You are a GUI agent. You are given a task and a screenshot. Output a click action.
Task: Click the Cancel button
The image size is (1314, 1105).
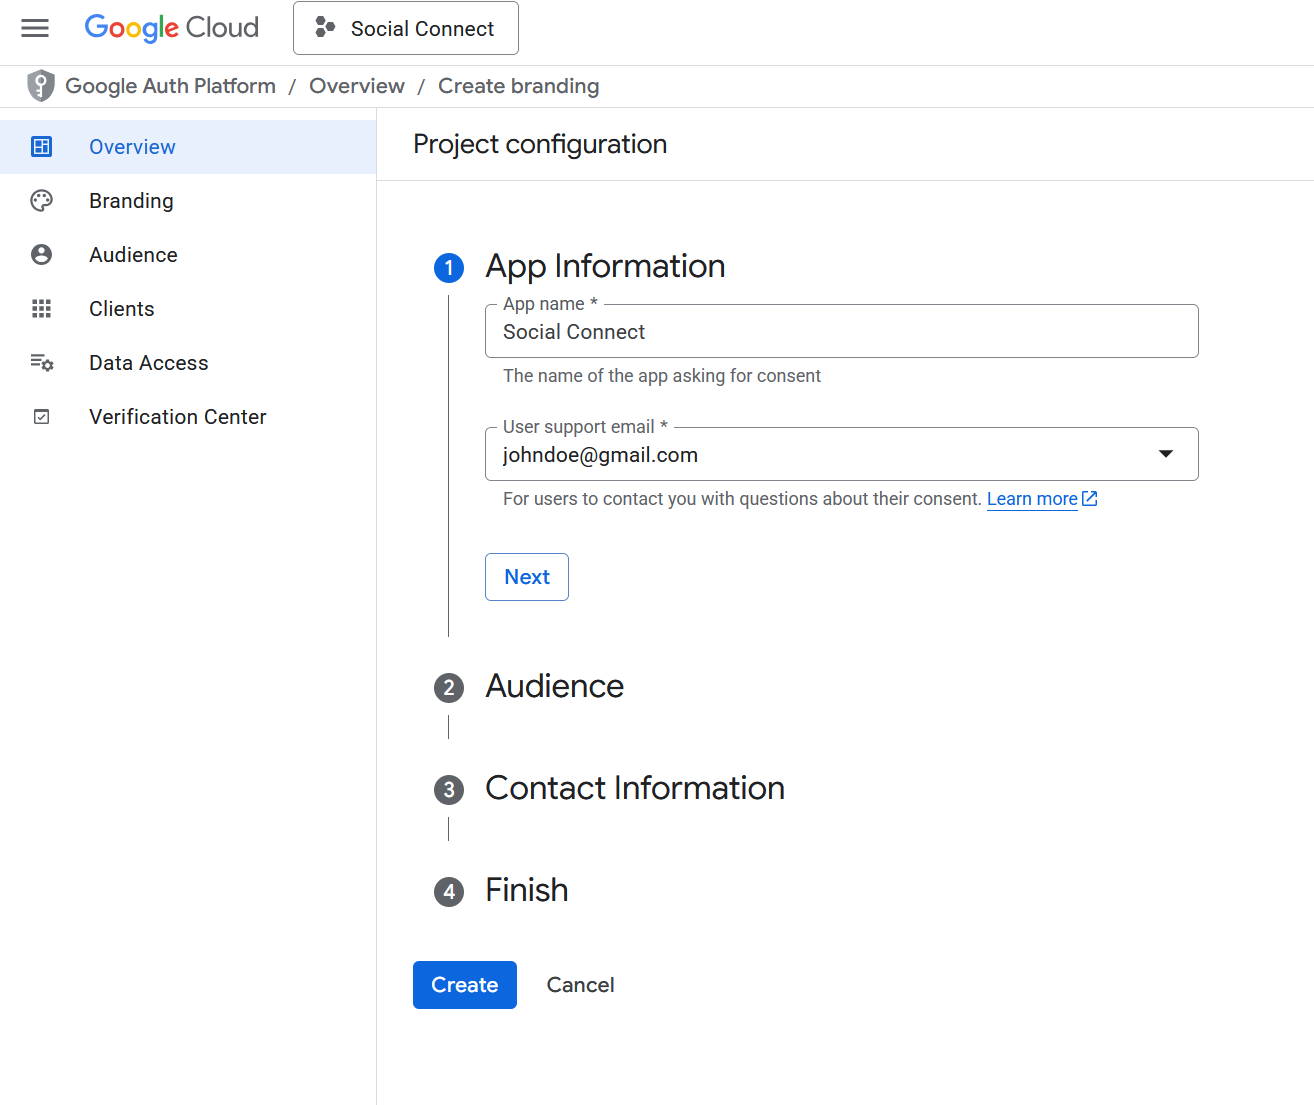[580, 985]
